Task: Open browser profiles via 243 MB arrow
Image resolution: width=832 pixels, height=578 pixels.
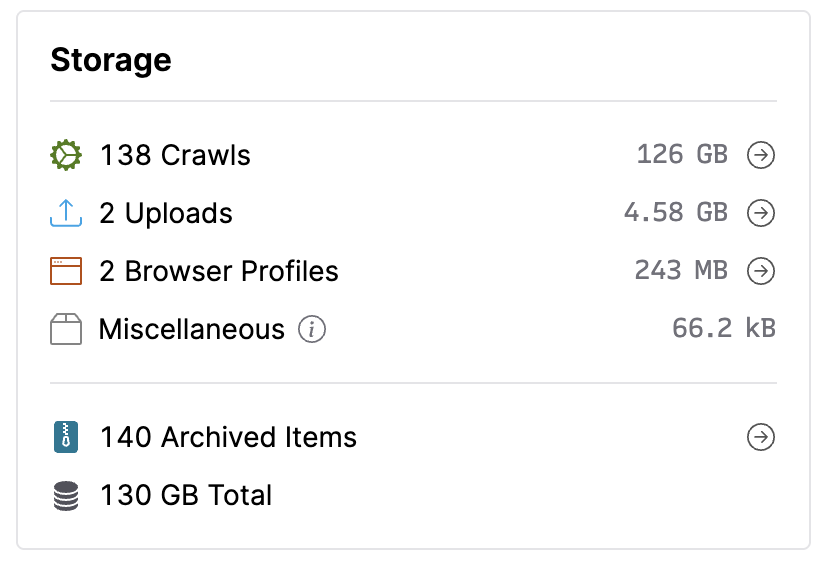Action: click(762, 271)
